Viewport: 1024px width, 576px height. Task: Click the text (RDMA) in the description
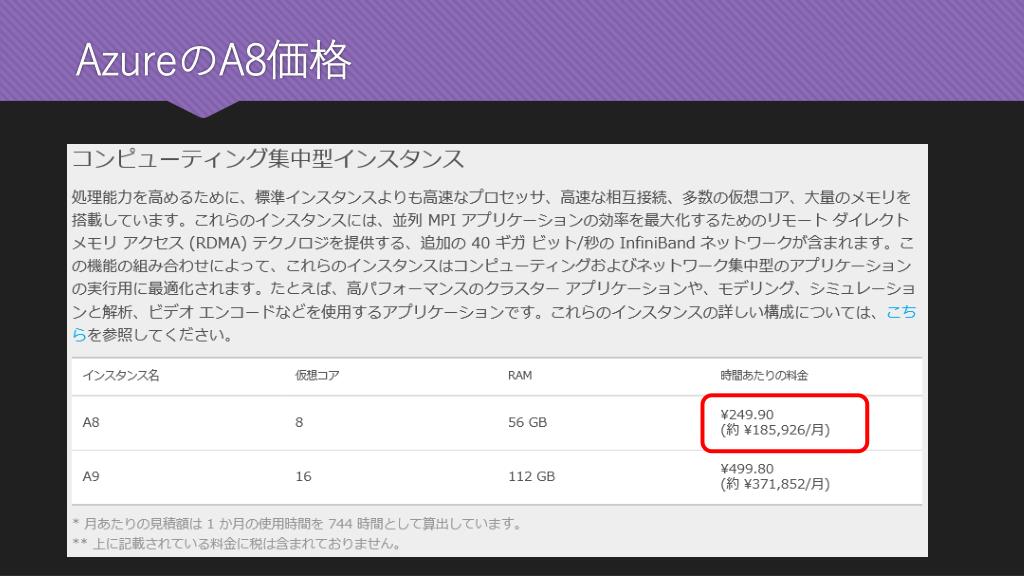[x=218, y=243]
